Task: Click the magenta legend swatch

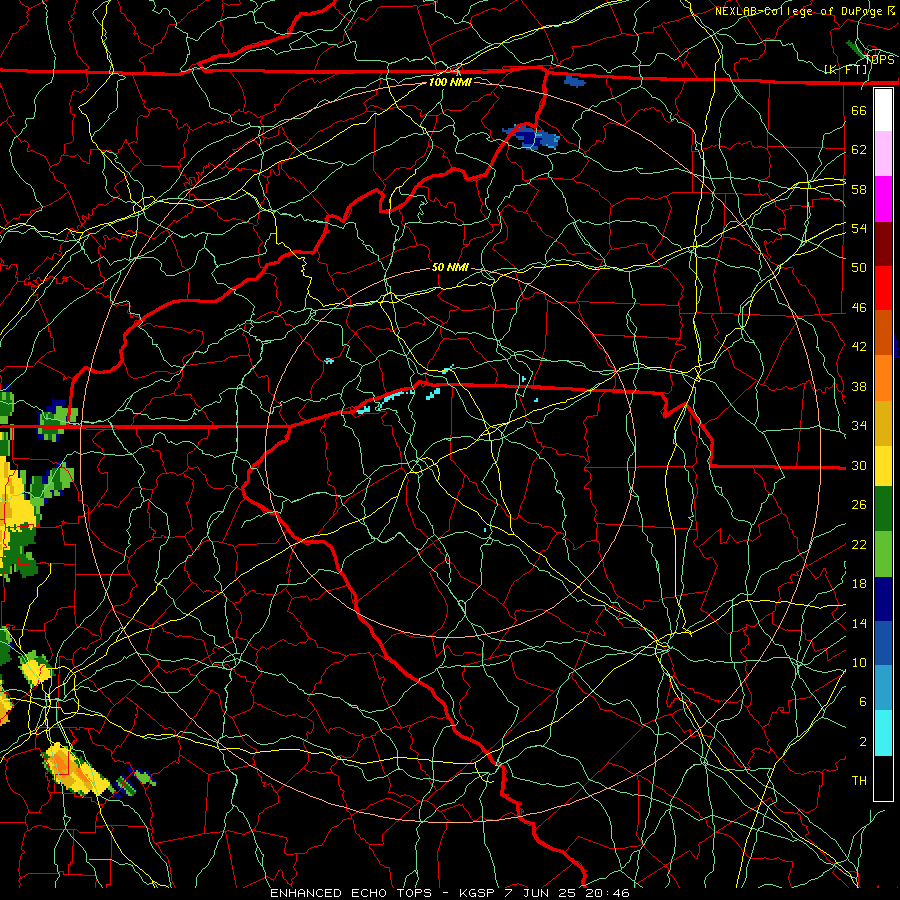Action: [x=883, y=199]
